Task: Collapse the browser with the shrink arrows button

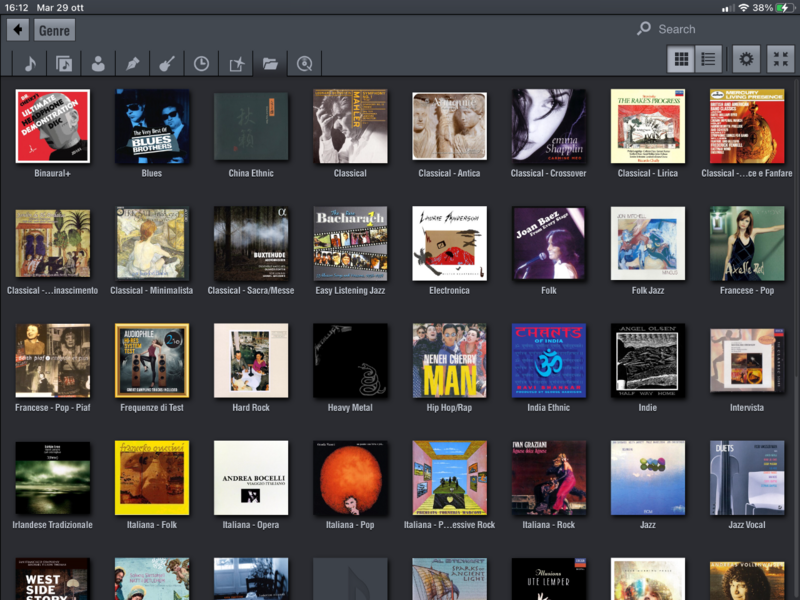Action: 780,59
